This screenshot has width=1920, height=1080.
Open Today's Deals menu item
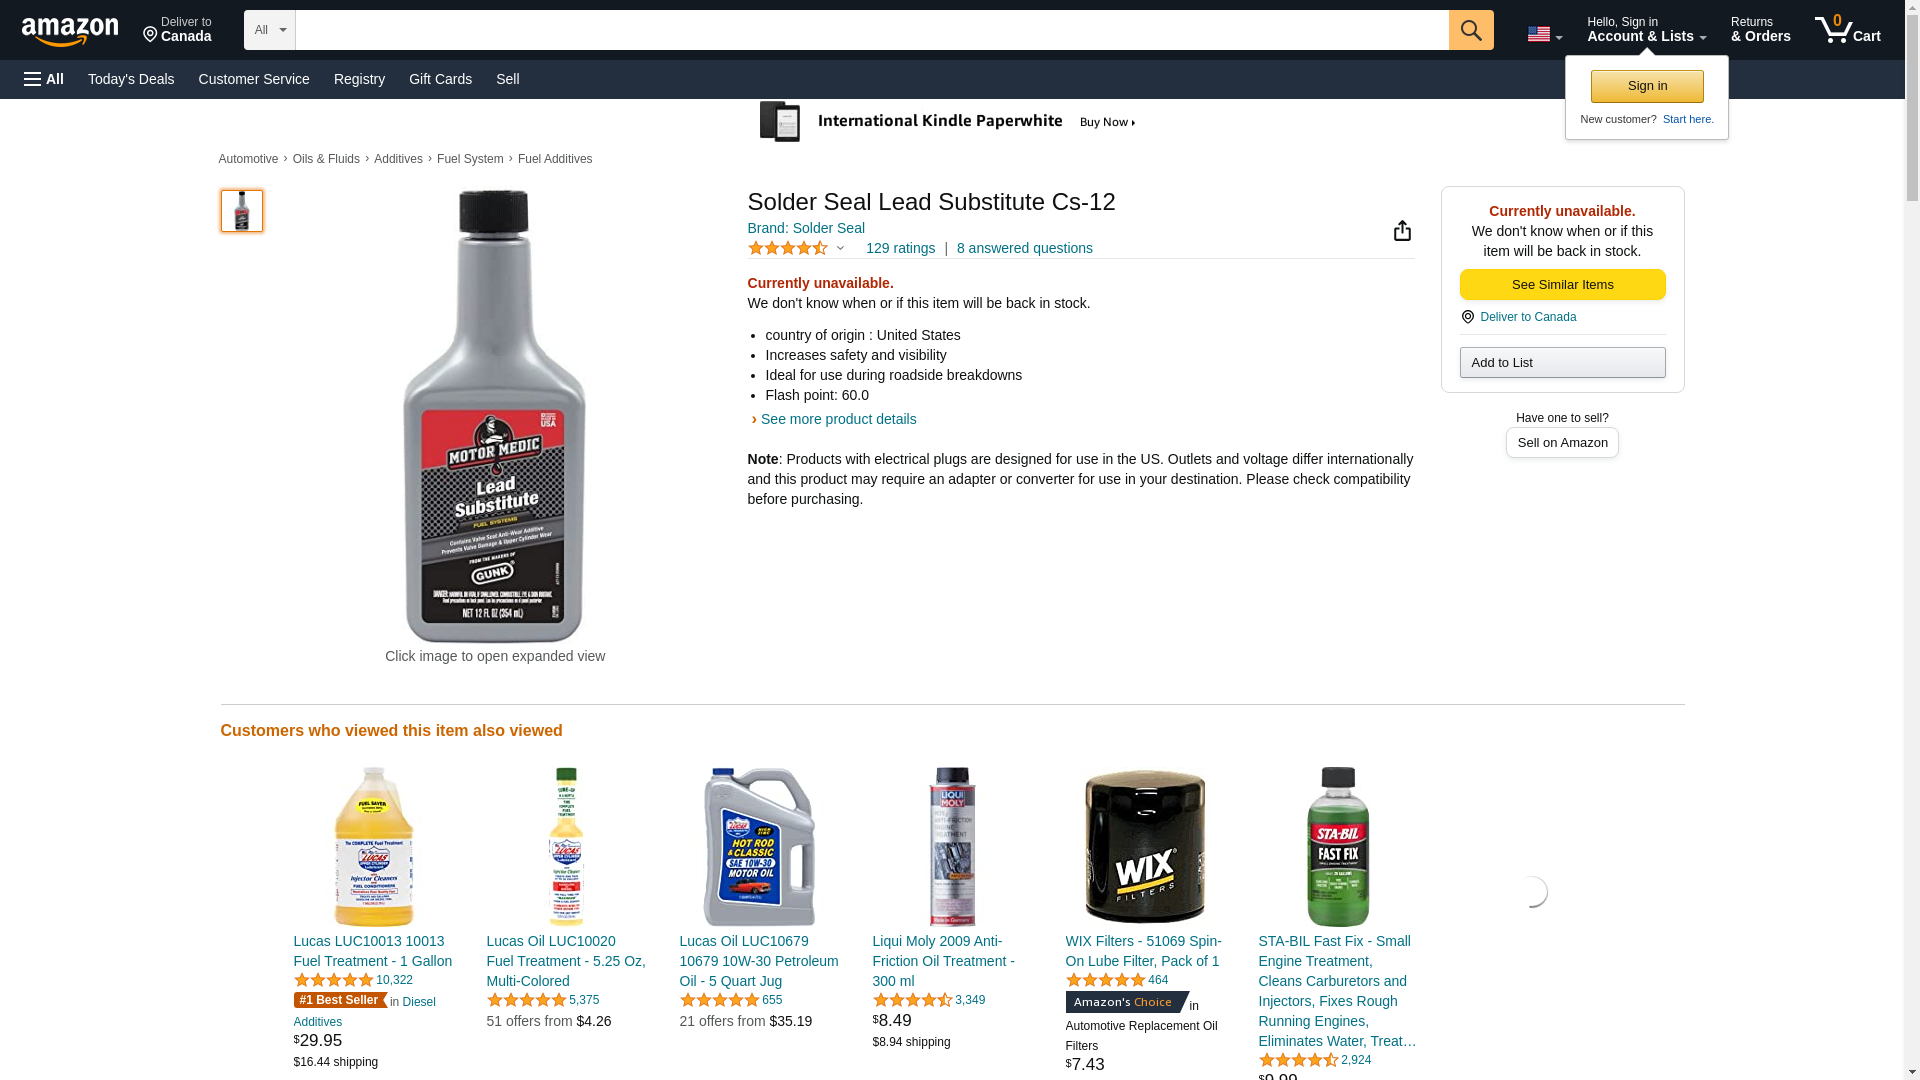[x=131, y=79]
